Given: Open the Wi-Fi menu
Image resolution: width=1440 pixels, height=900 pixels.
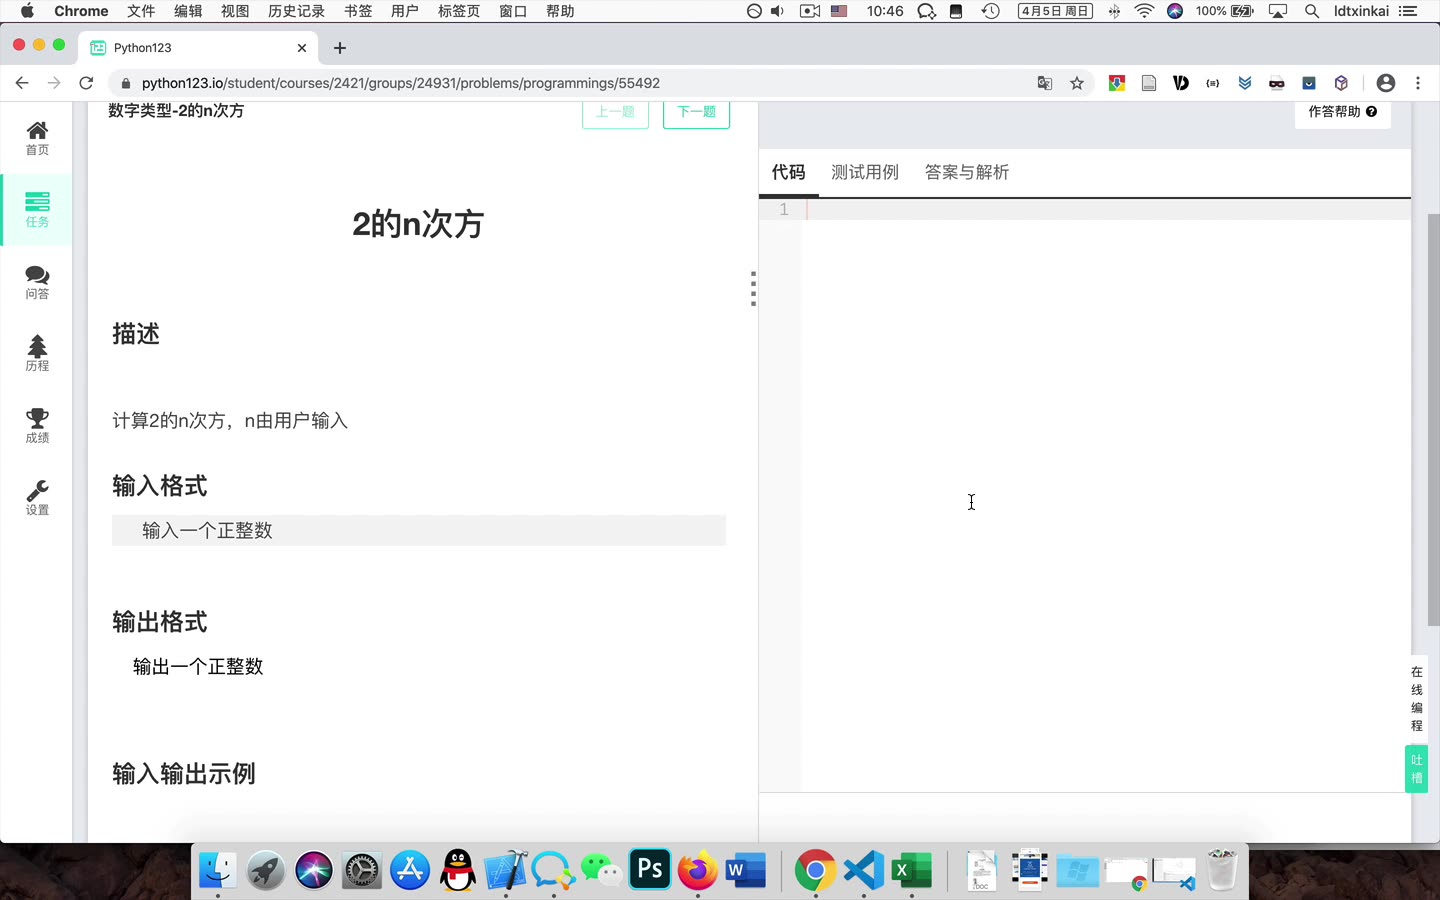Looking at the screenshot, I should [x=1141, y=11].
